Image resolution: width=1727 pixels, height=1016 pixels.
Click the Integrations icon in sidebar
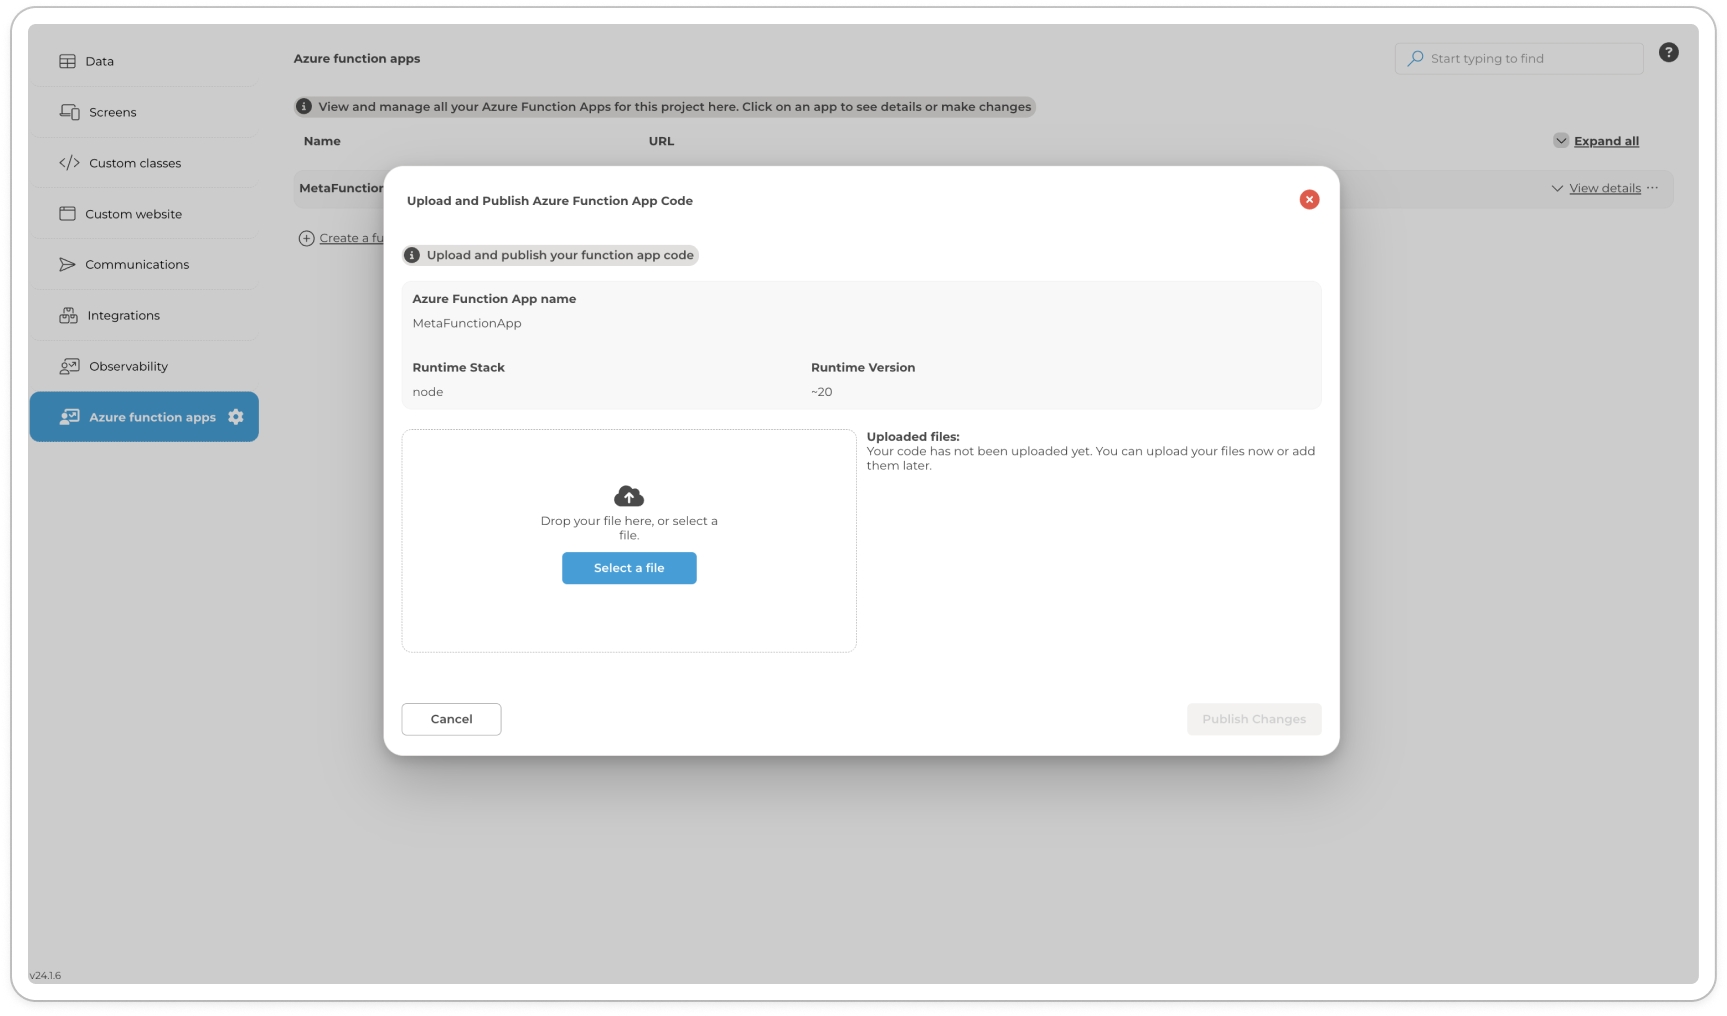click(x=68, y=315)
